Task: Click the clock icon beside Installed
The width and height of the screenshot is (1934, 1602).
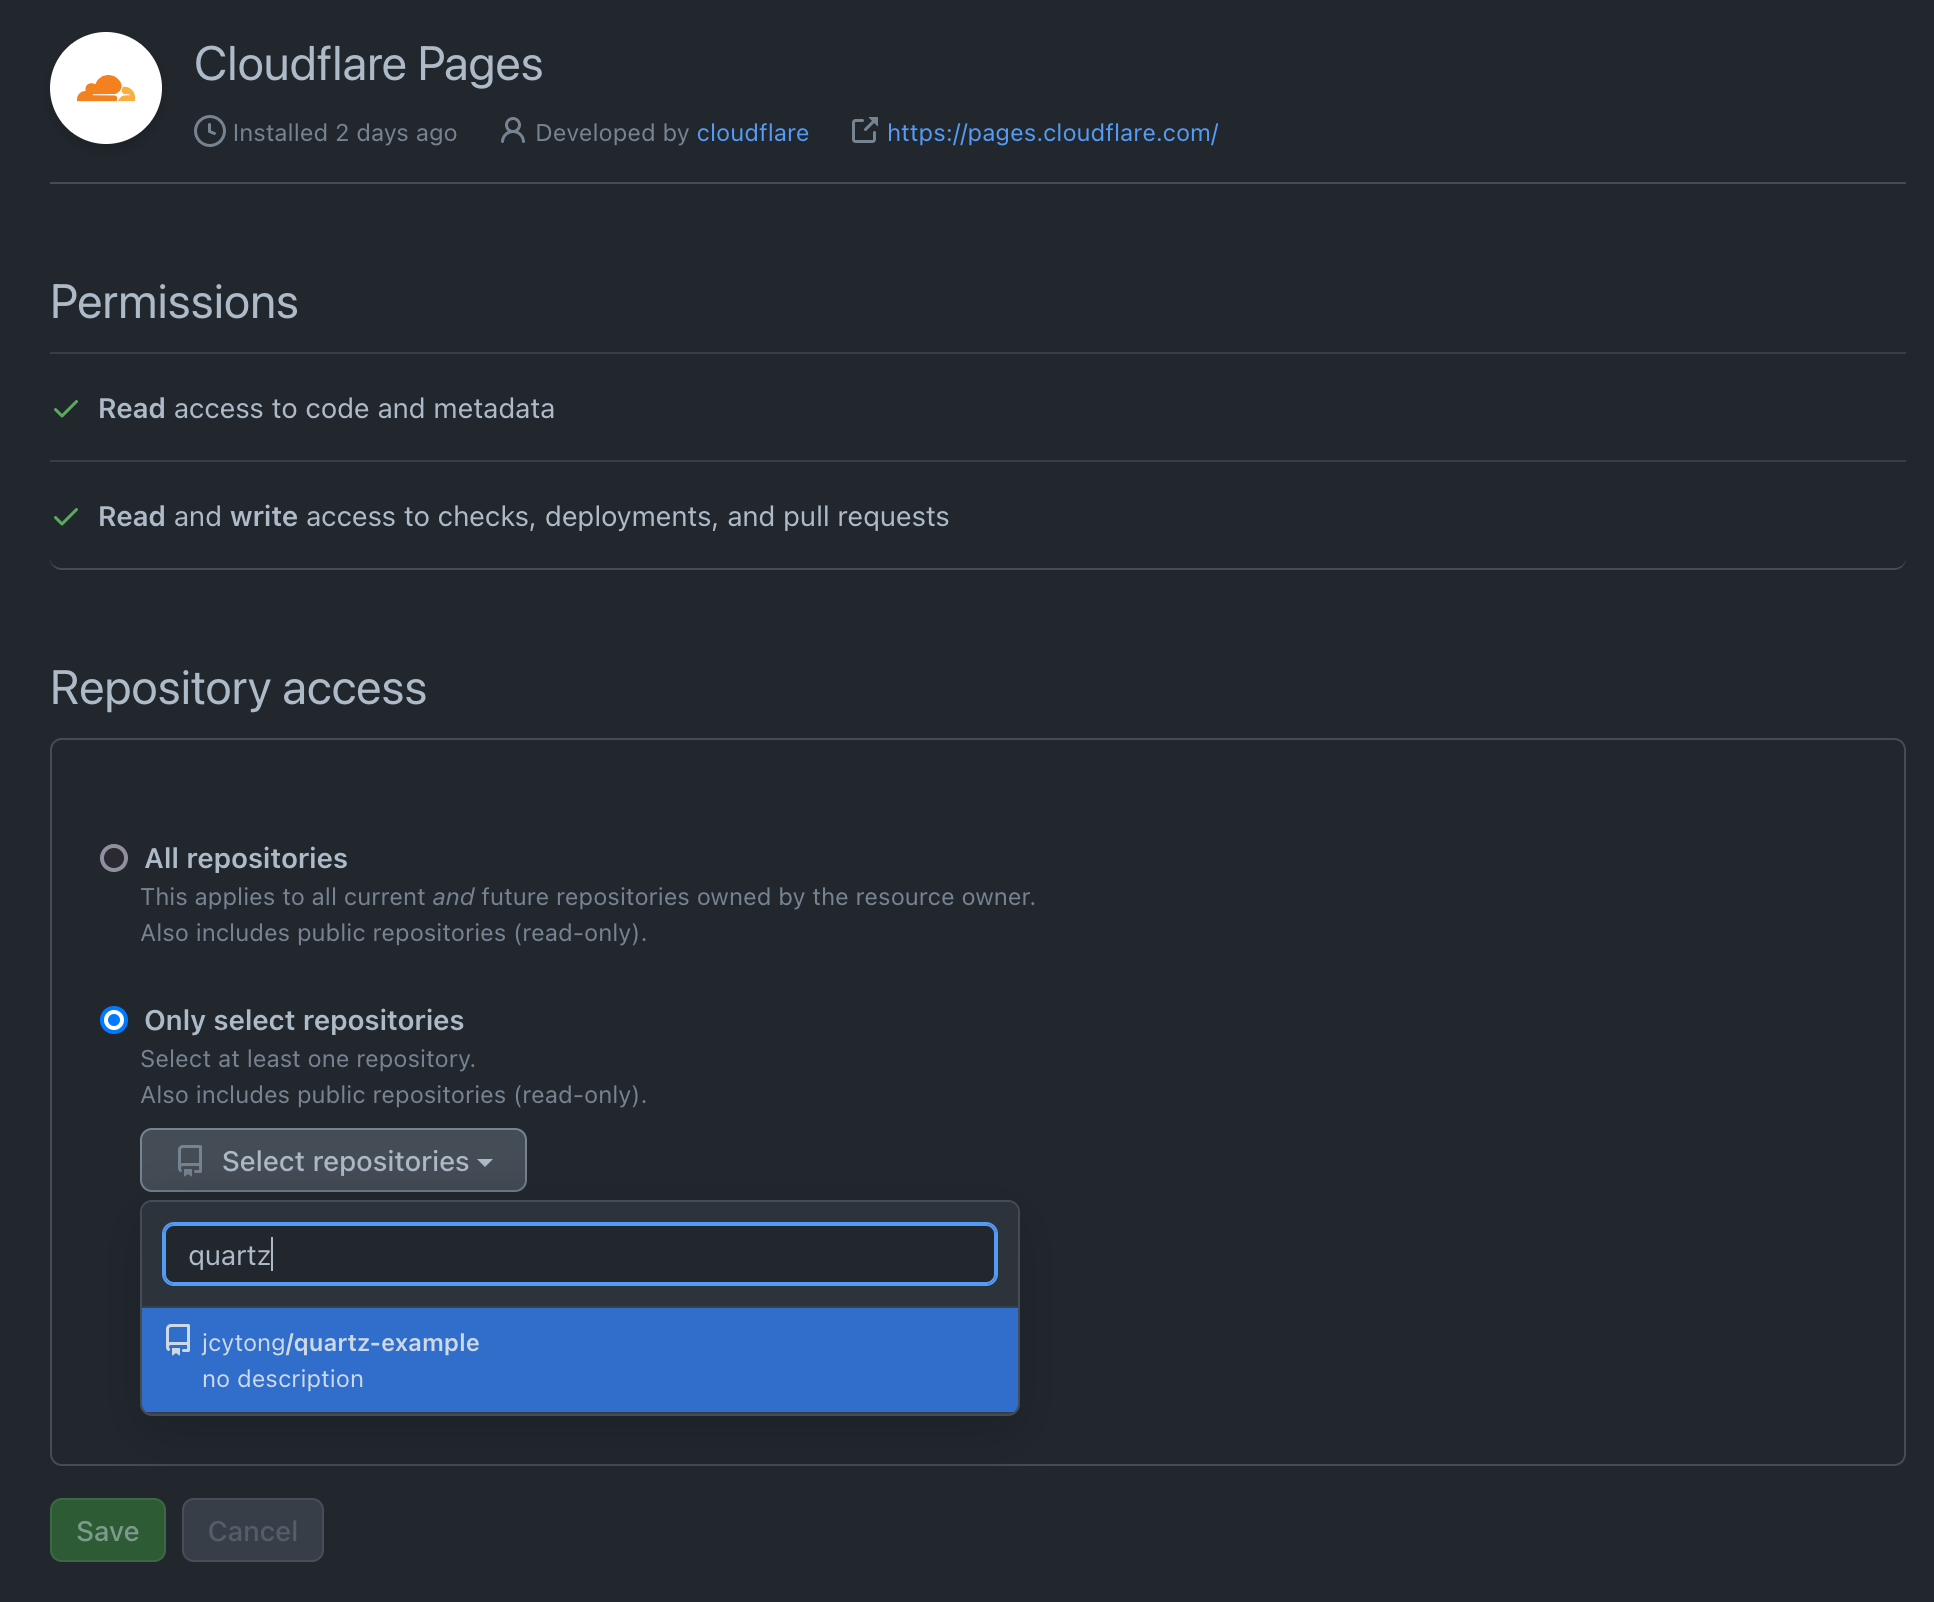Action: click(x=209, y=132)
